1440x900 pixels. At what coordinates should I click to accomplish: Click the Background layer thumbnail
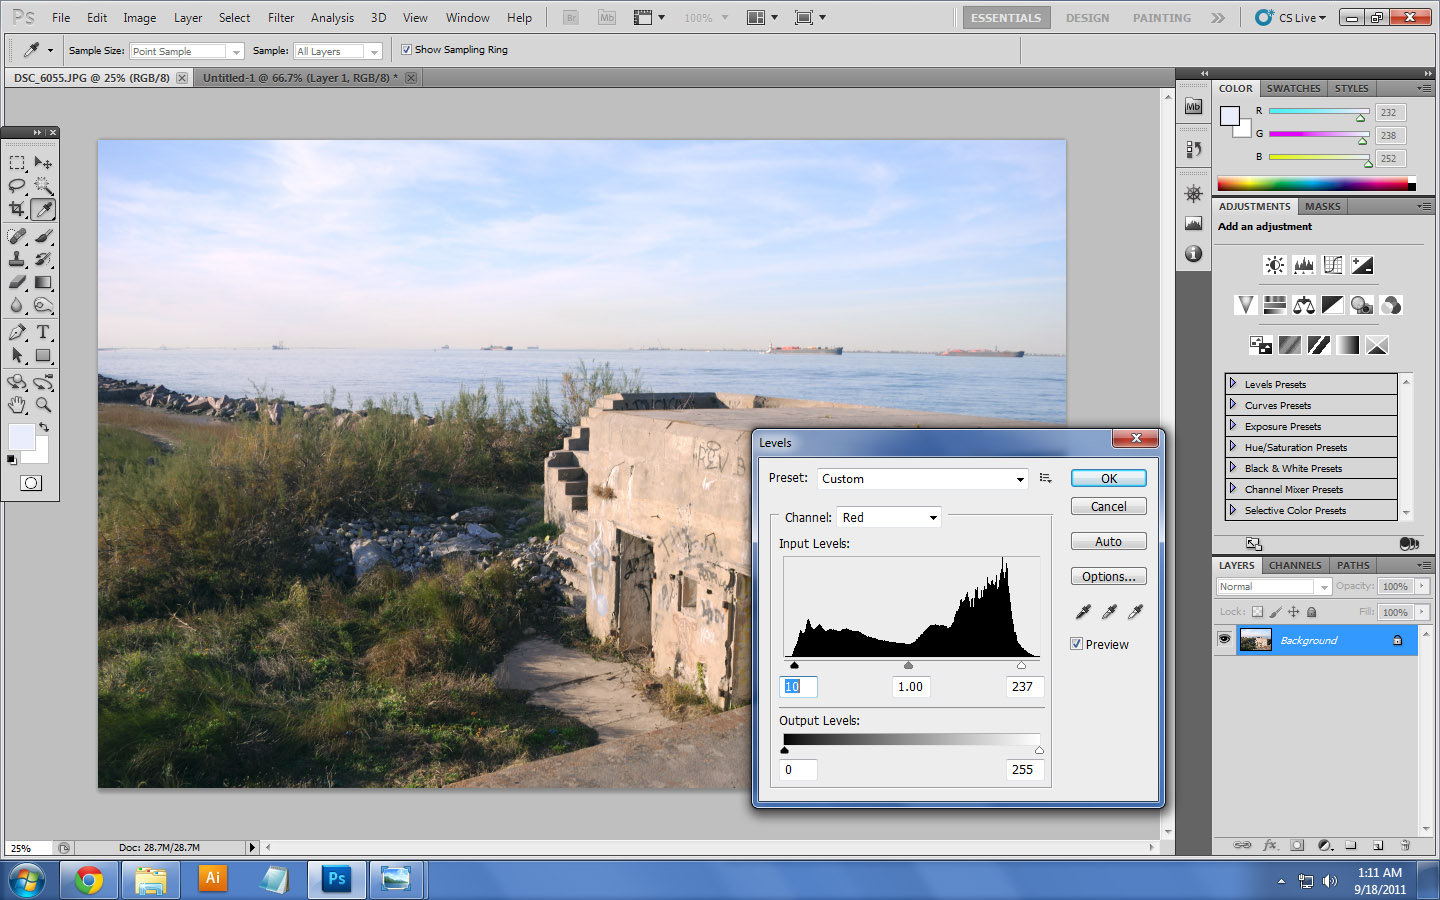(1255, 640)
